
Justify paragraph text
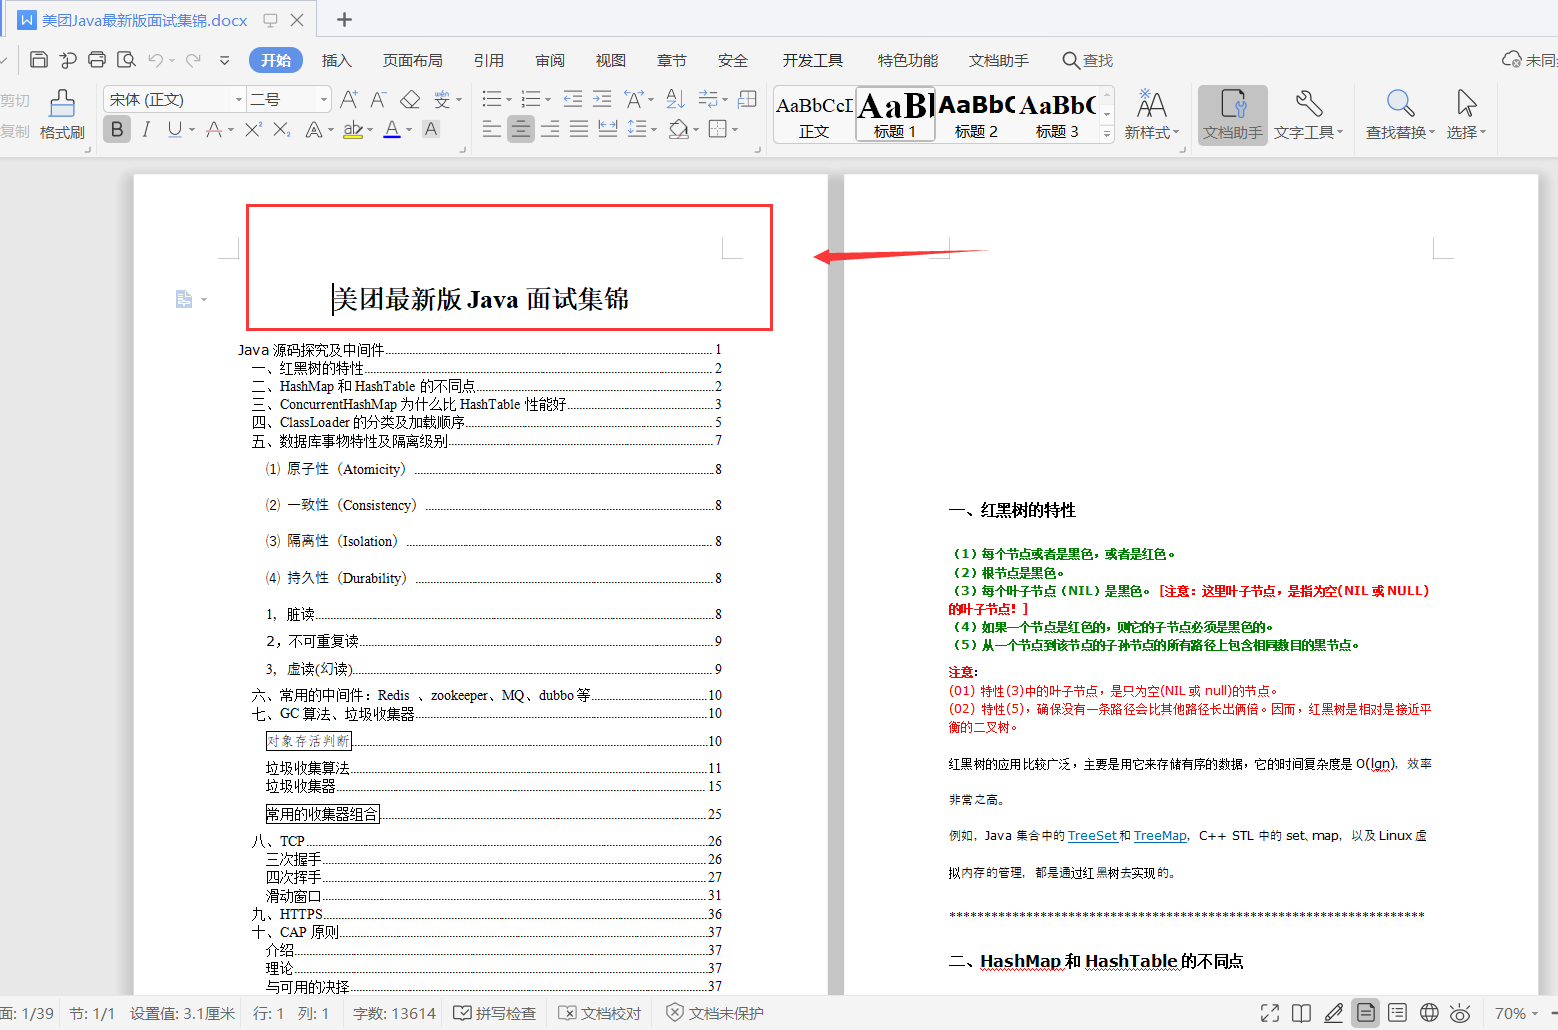click(579, 129)
